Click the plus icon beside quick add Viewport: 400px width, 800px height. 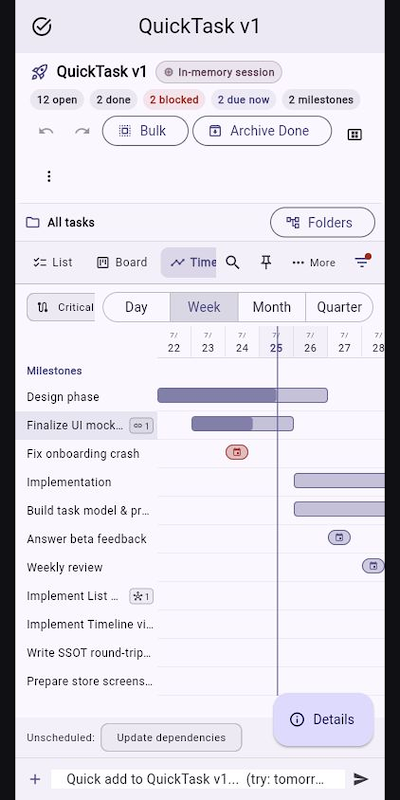point(35,779)
